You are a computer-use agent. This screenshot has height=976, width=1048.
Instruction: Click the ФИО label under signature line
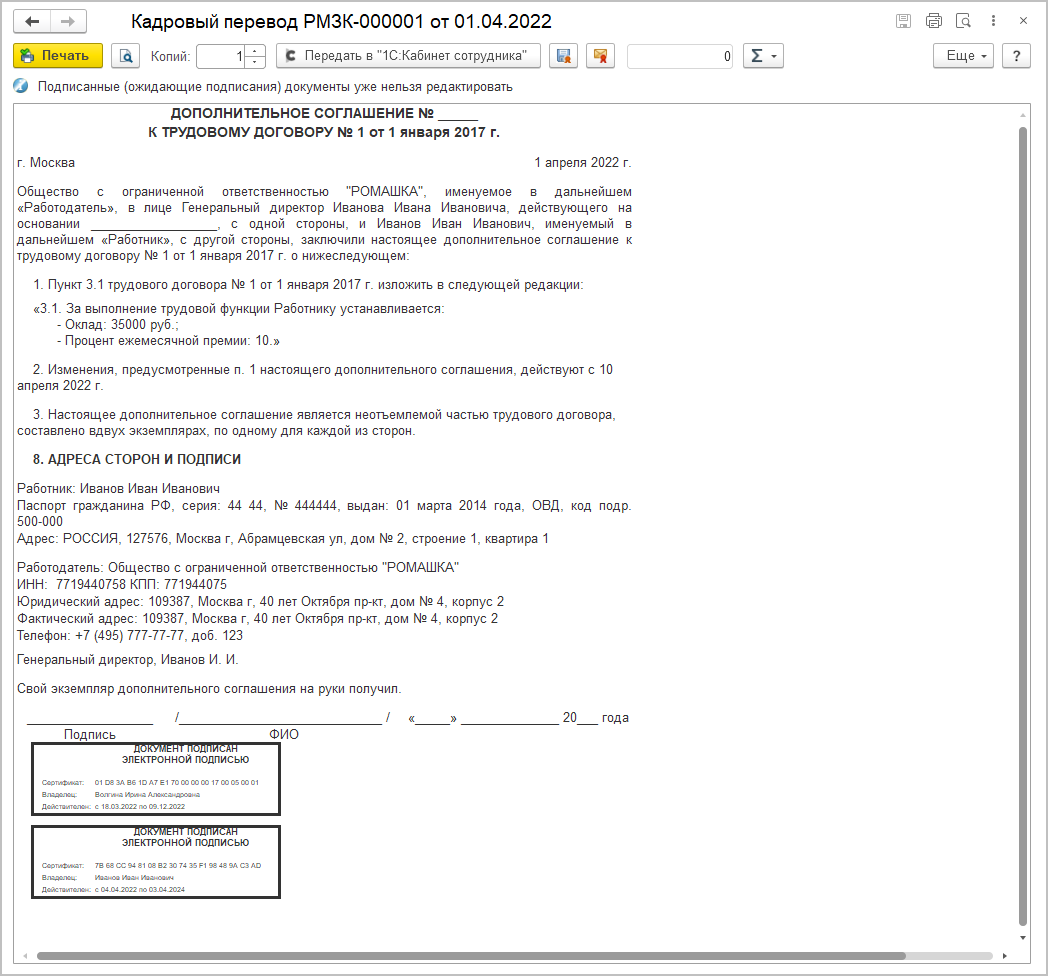click(x=284, y=735)
